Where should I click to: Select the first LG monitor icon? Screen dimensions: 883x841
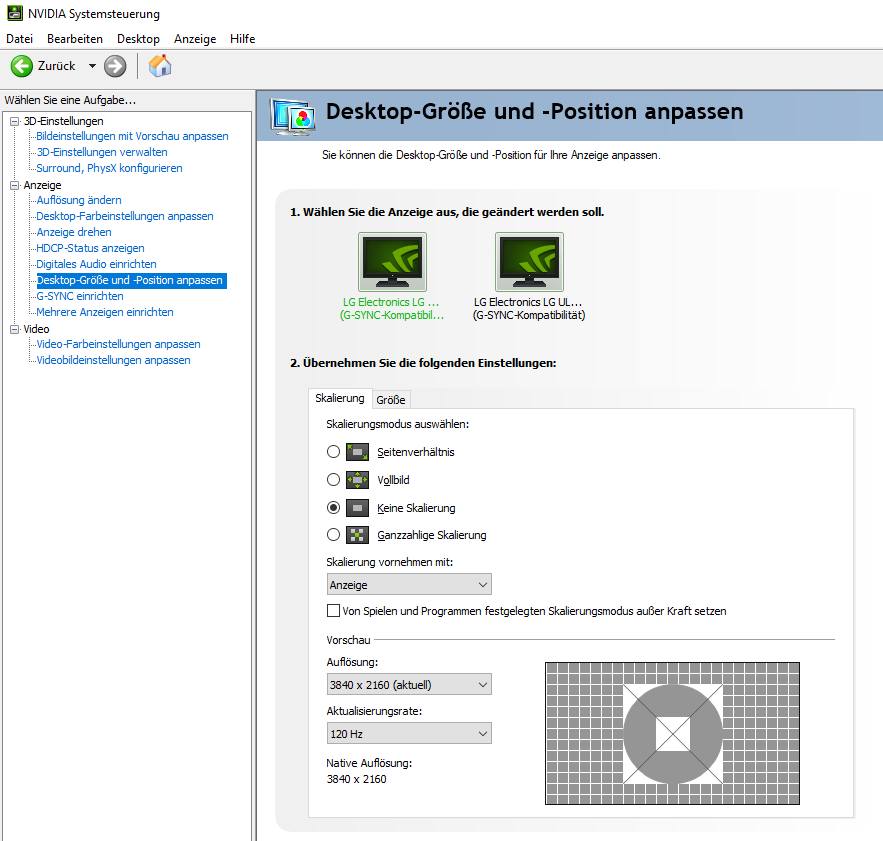click(x=393, y=262)
